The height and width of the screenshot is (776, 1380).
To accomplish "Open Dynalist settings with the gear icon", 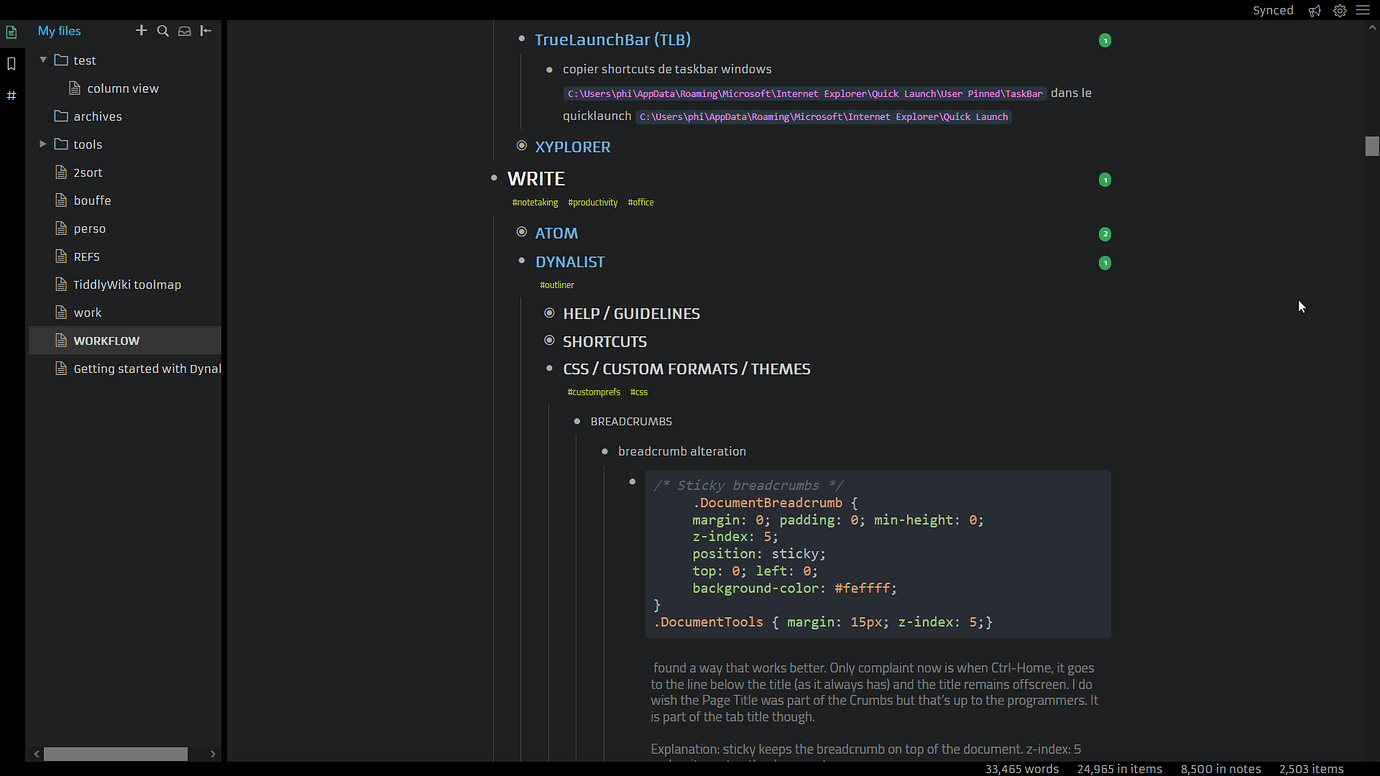I will coord(1340,10).
